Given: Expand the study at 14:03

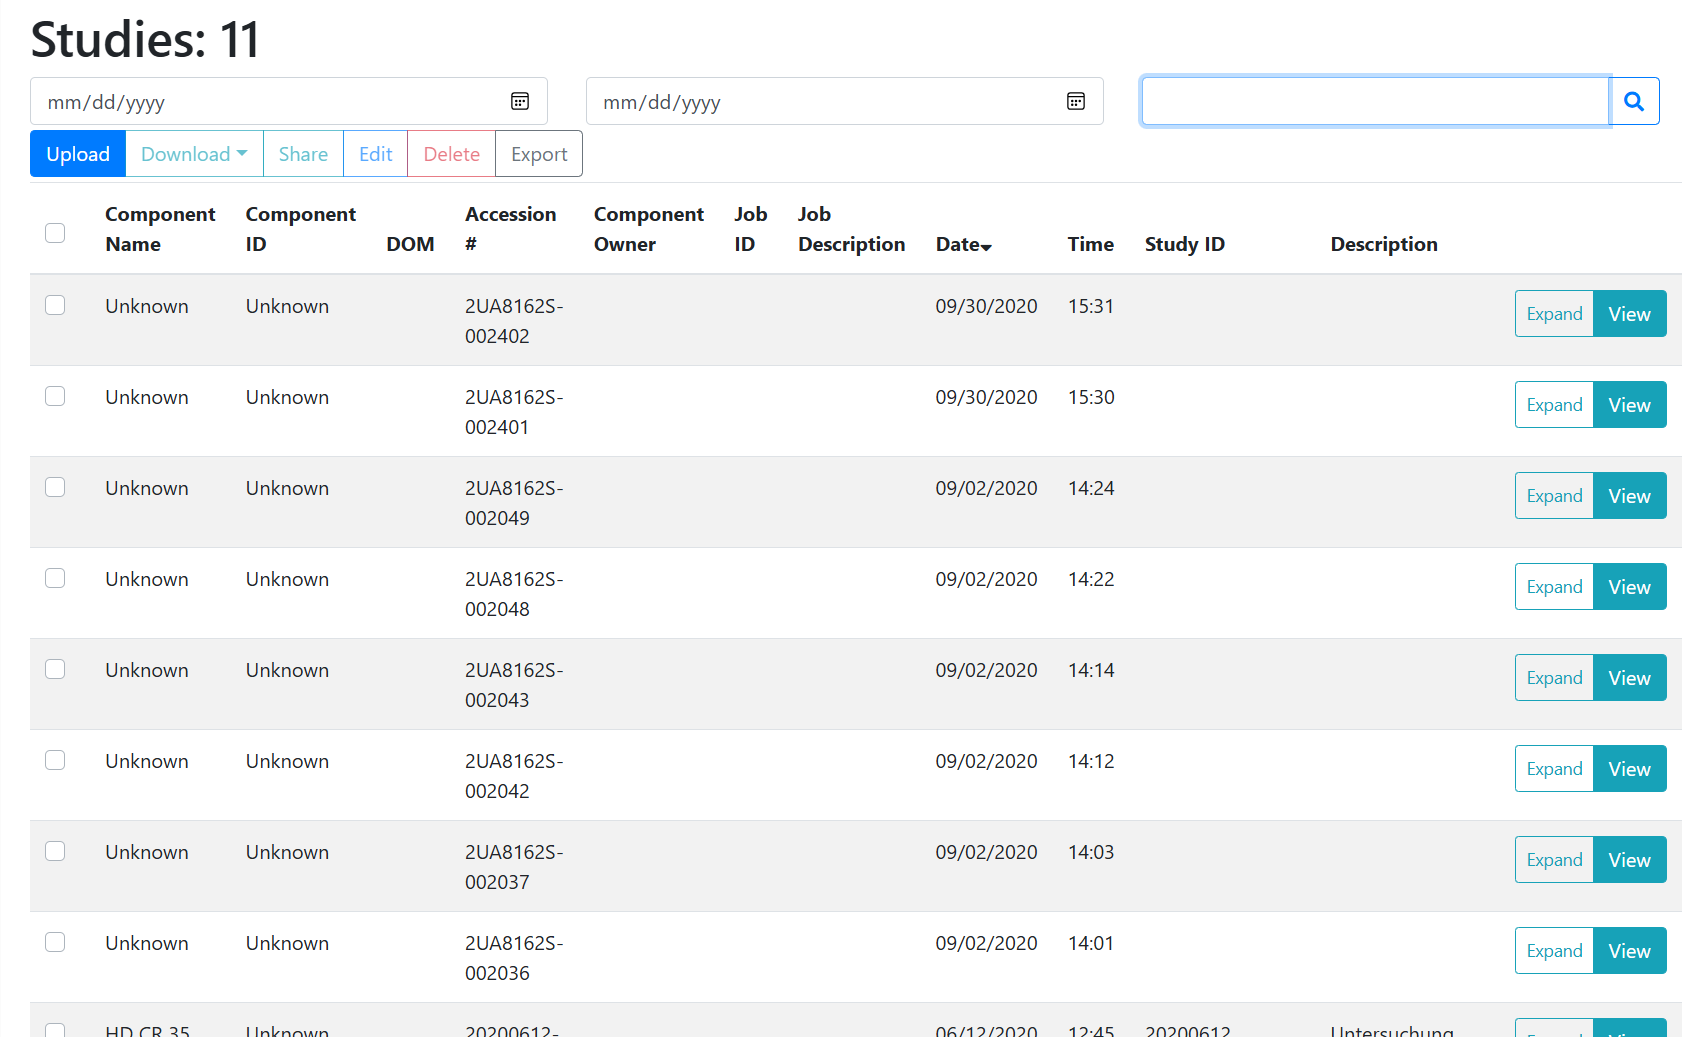Looking at the screenshot, I should [x=1554, y=860].
